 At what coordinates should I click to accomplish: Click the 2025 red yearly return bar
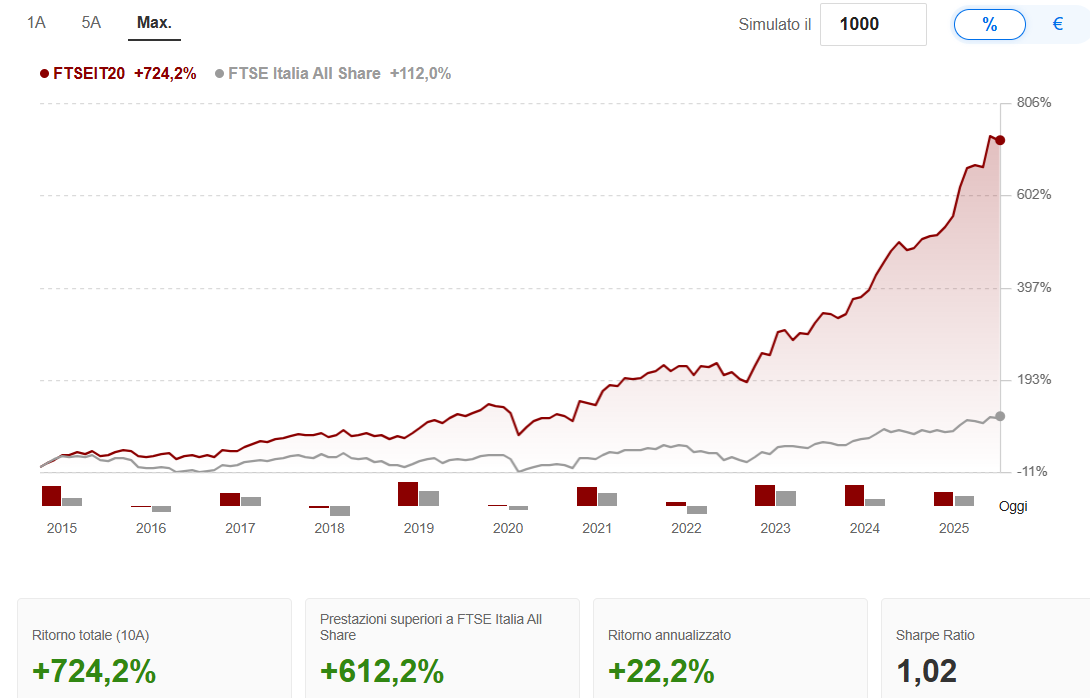943,499
